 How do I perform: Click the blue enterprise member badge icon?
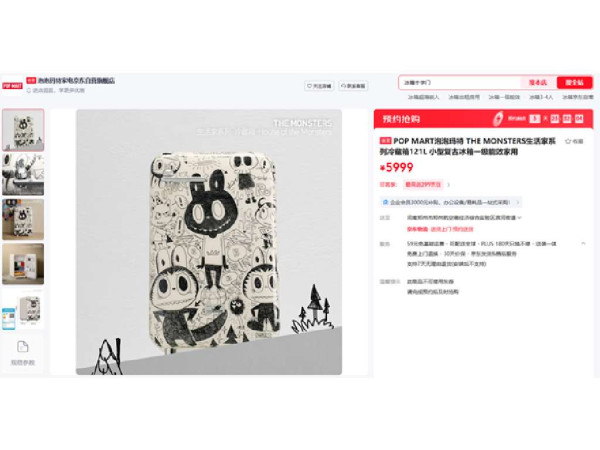[x=385, y=202]
